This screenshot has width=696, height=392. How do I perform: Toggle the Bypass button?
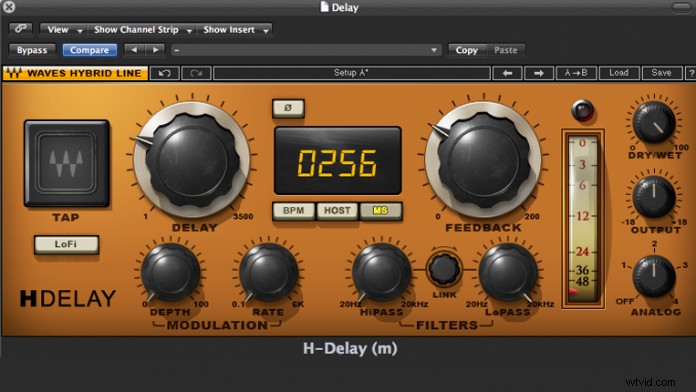[32, 50]
